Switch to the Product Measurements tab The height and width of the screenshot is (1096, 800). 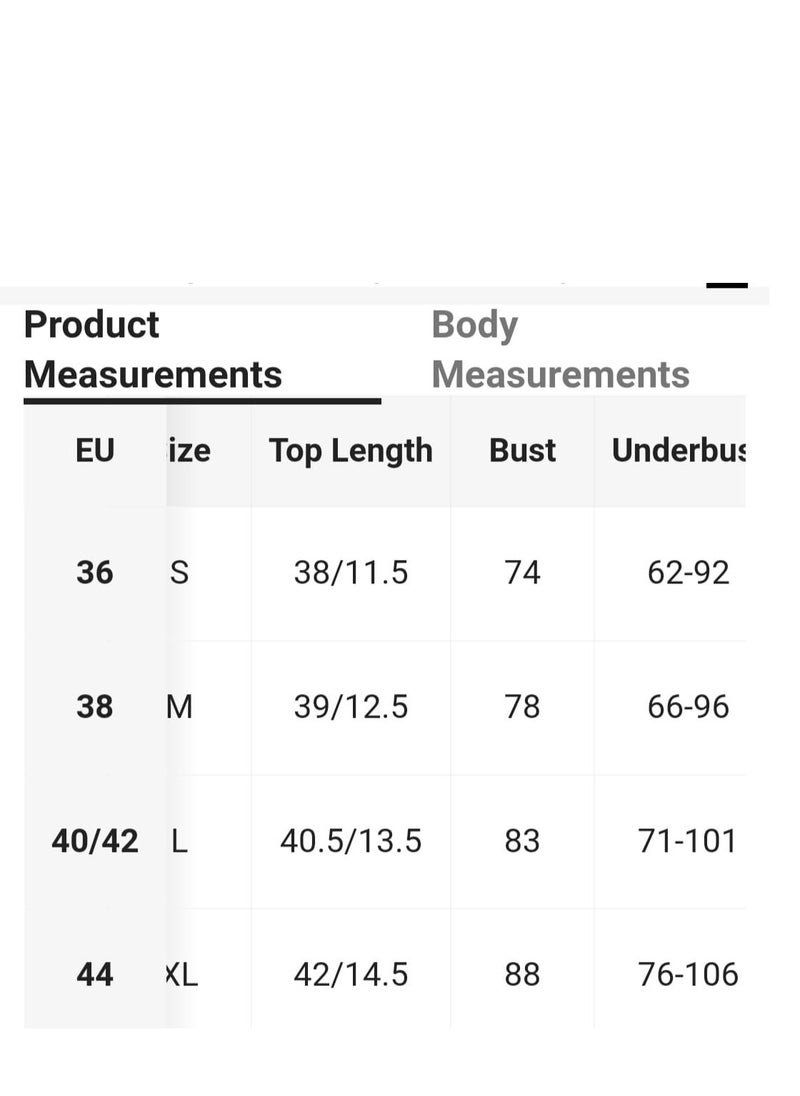tap(153, 349)
